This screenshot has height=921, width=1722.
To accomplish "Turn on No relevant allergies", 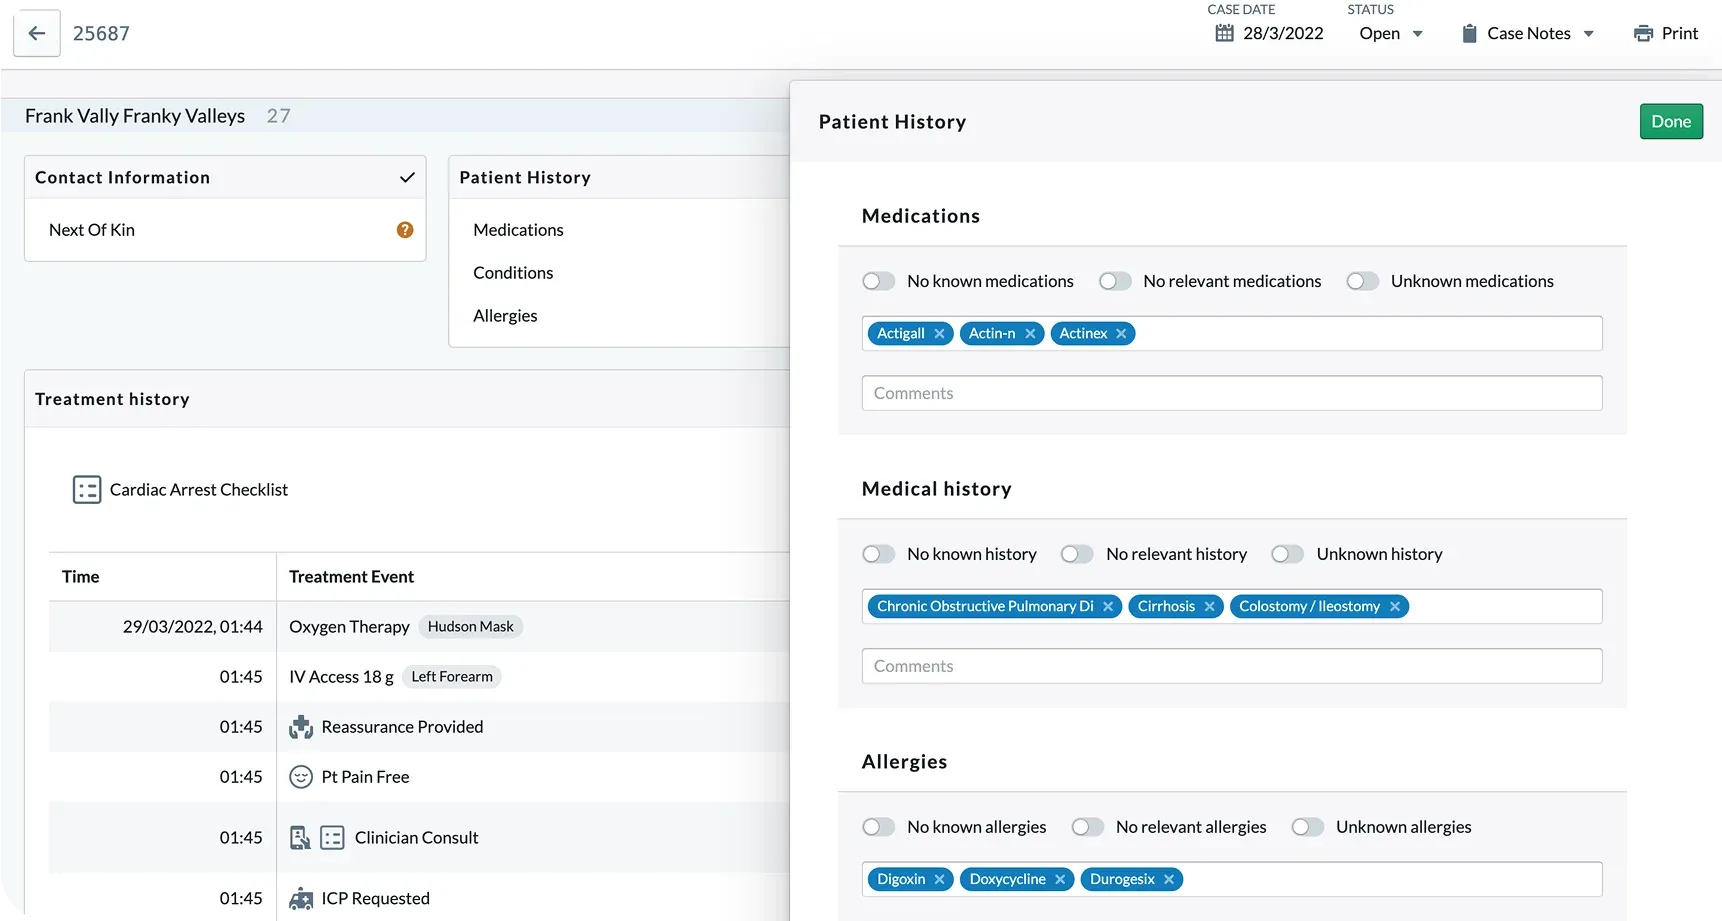I will [1087, 827].
